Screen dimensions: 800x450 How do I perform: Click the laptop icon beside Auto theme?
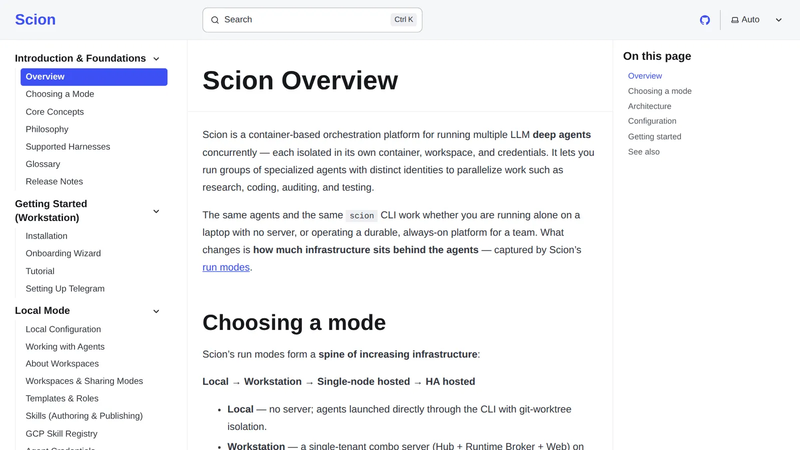point(735,20)
